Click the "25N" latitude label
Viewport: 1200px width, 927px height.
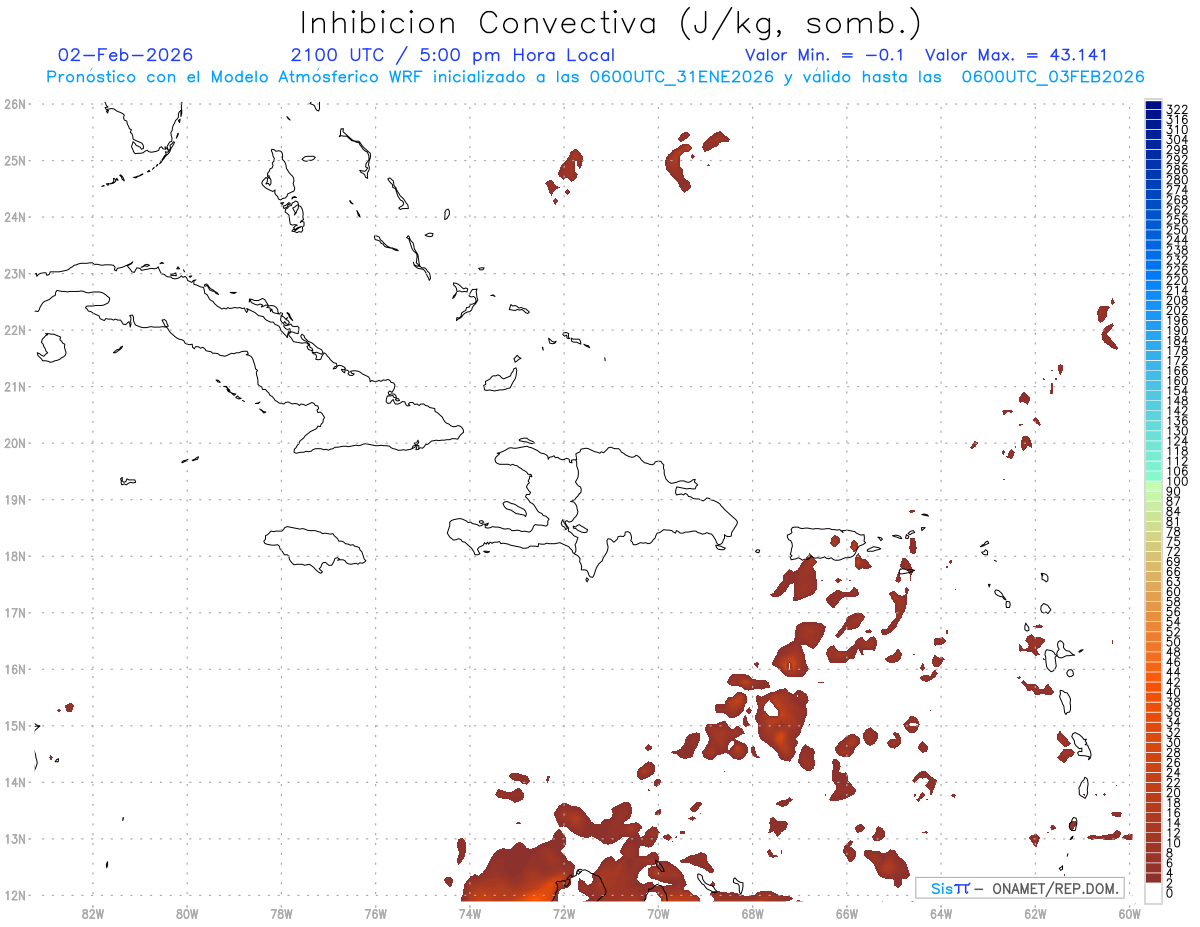14,160
